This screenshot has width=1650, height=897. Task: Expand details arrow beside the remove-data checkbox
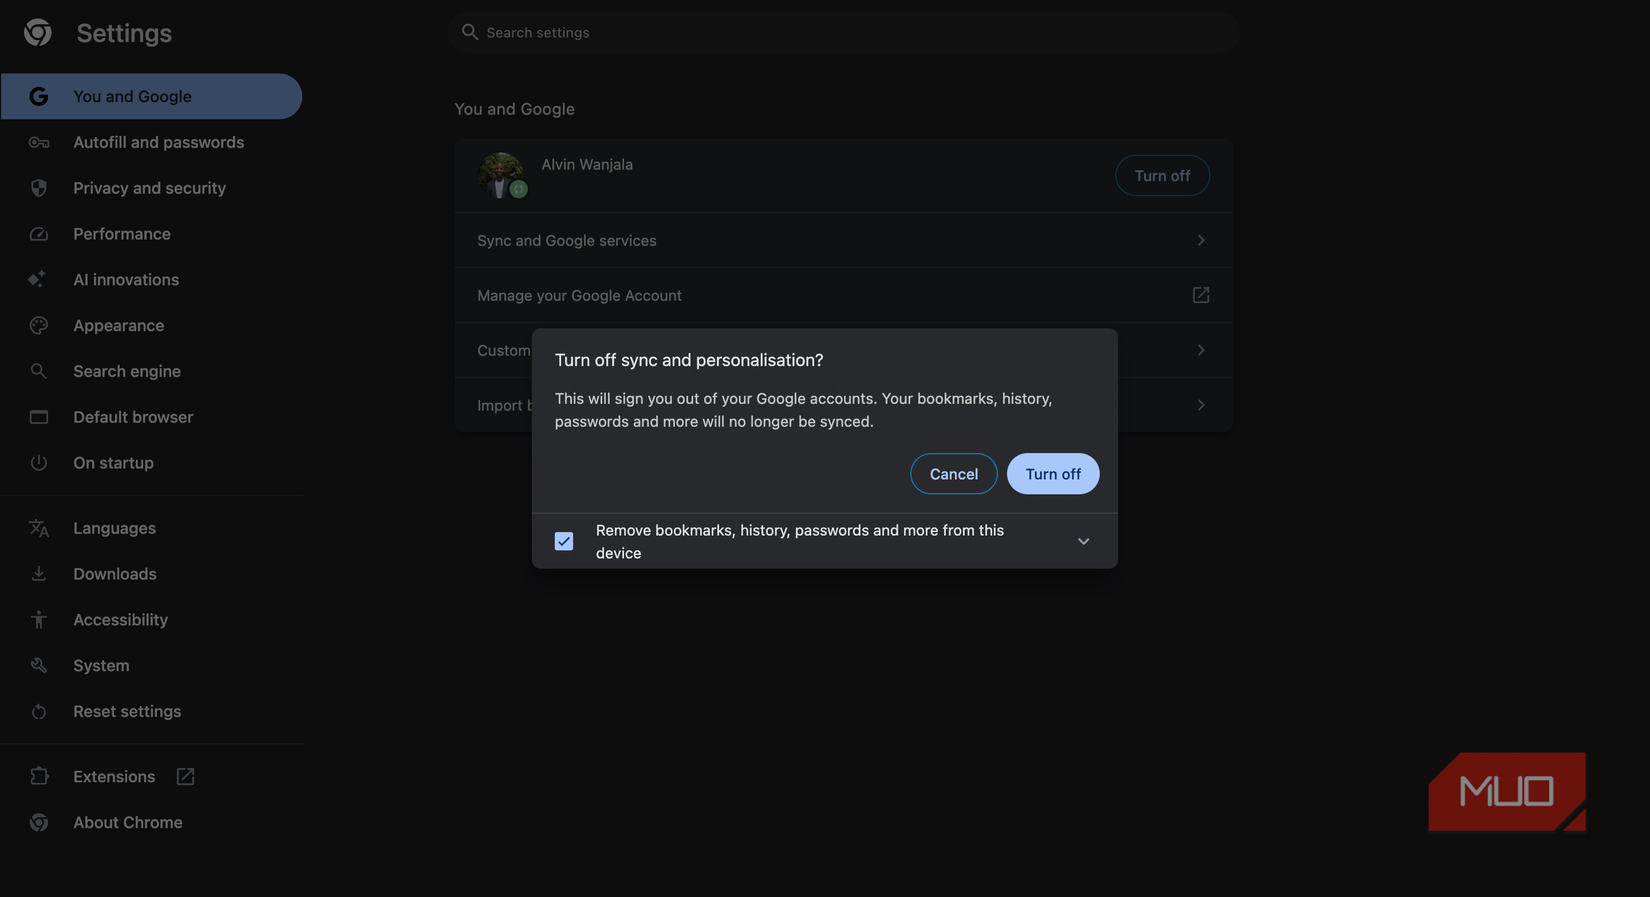[x=1083, y=541]
